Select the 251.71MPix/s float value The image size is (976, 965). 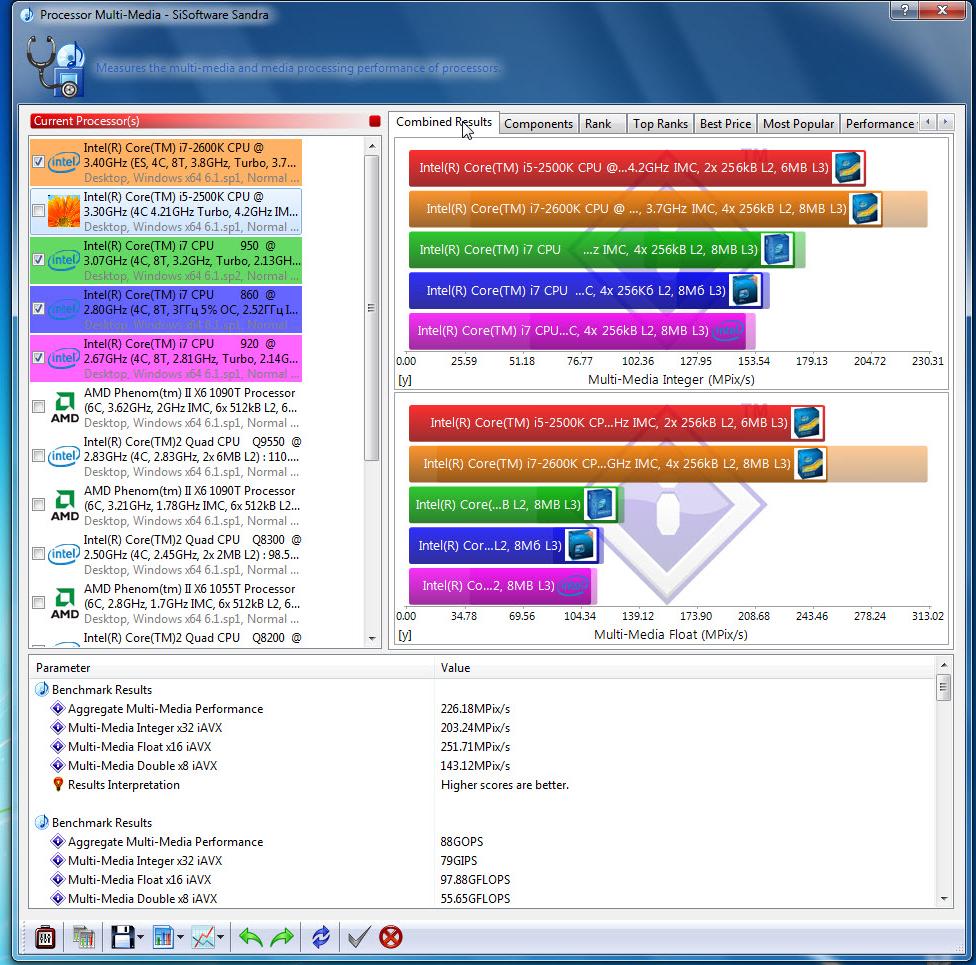[475, 746]
